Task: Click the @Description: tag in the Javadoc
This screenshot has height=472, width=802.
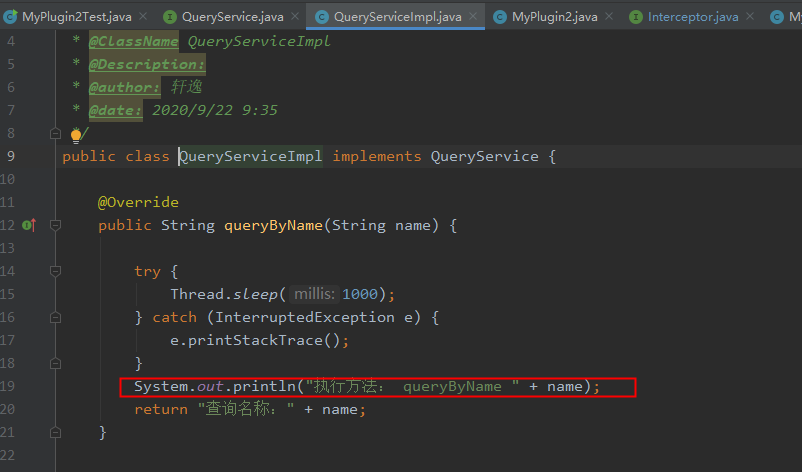Action: [x=147, y=64]
